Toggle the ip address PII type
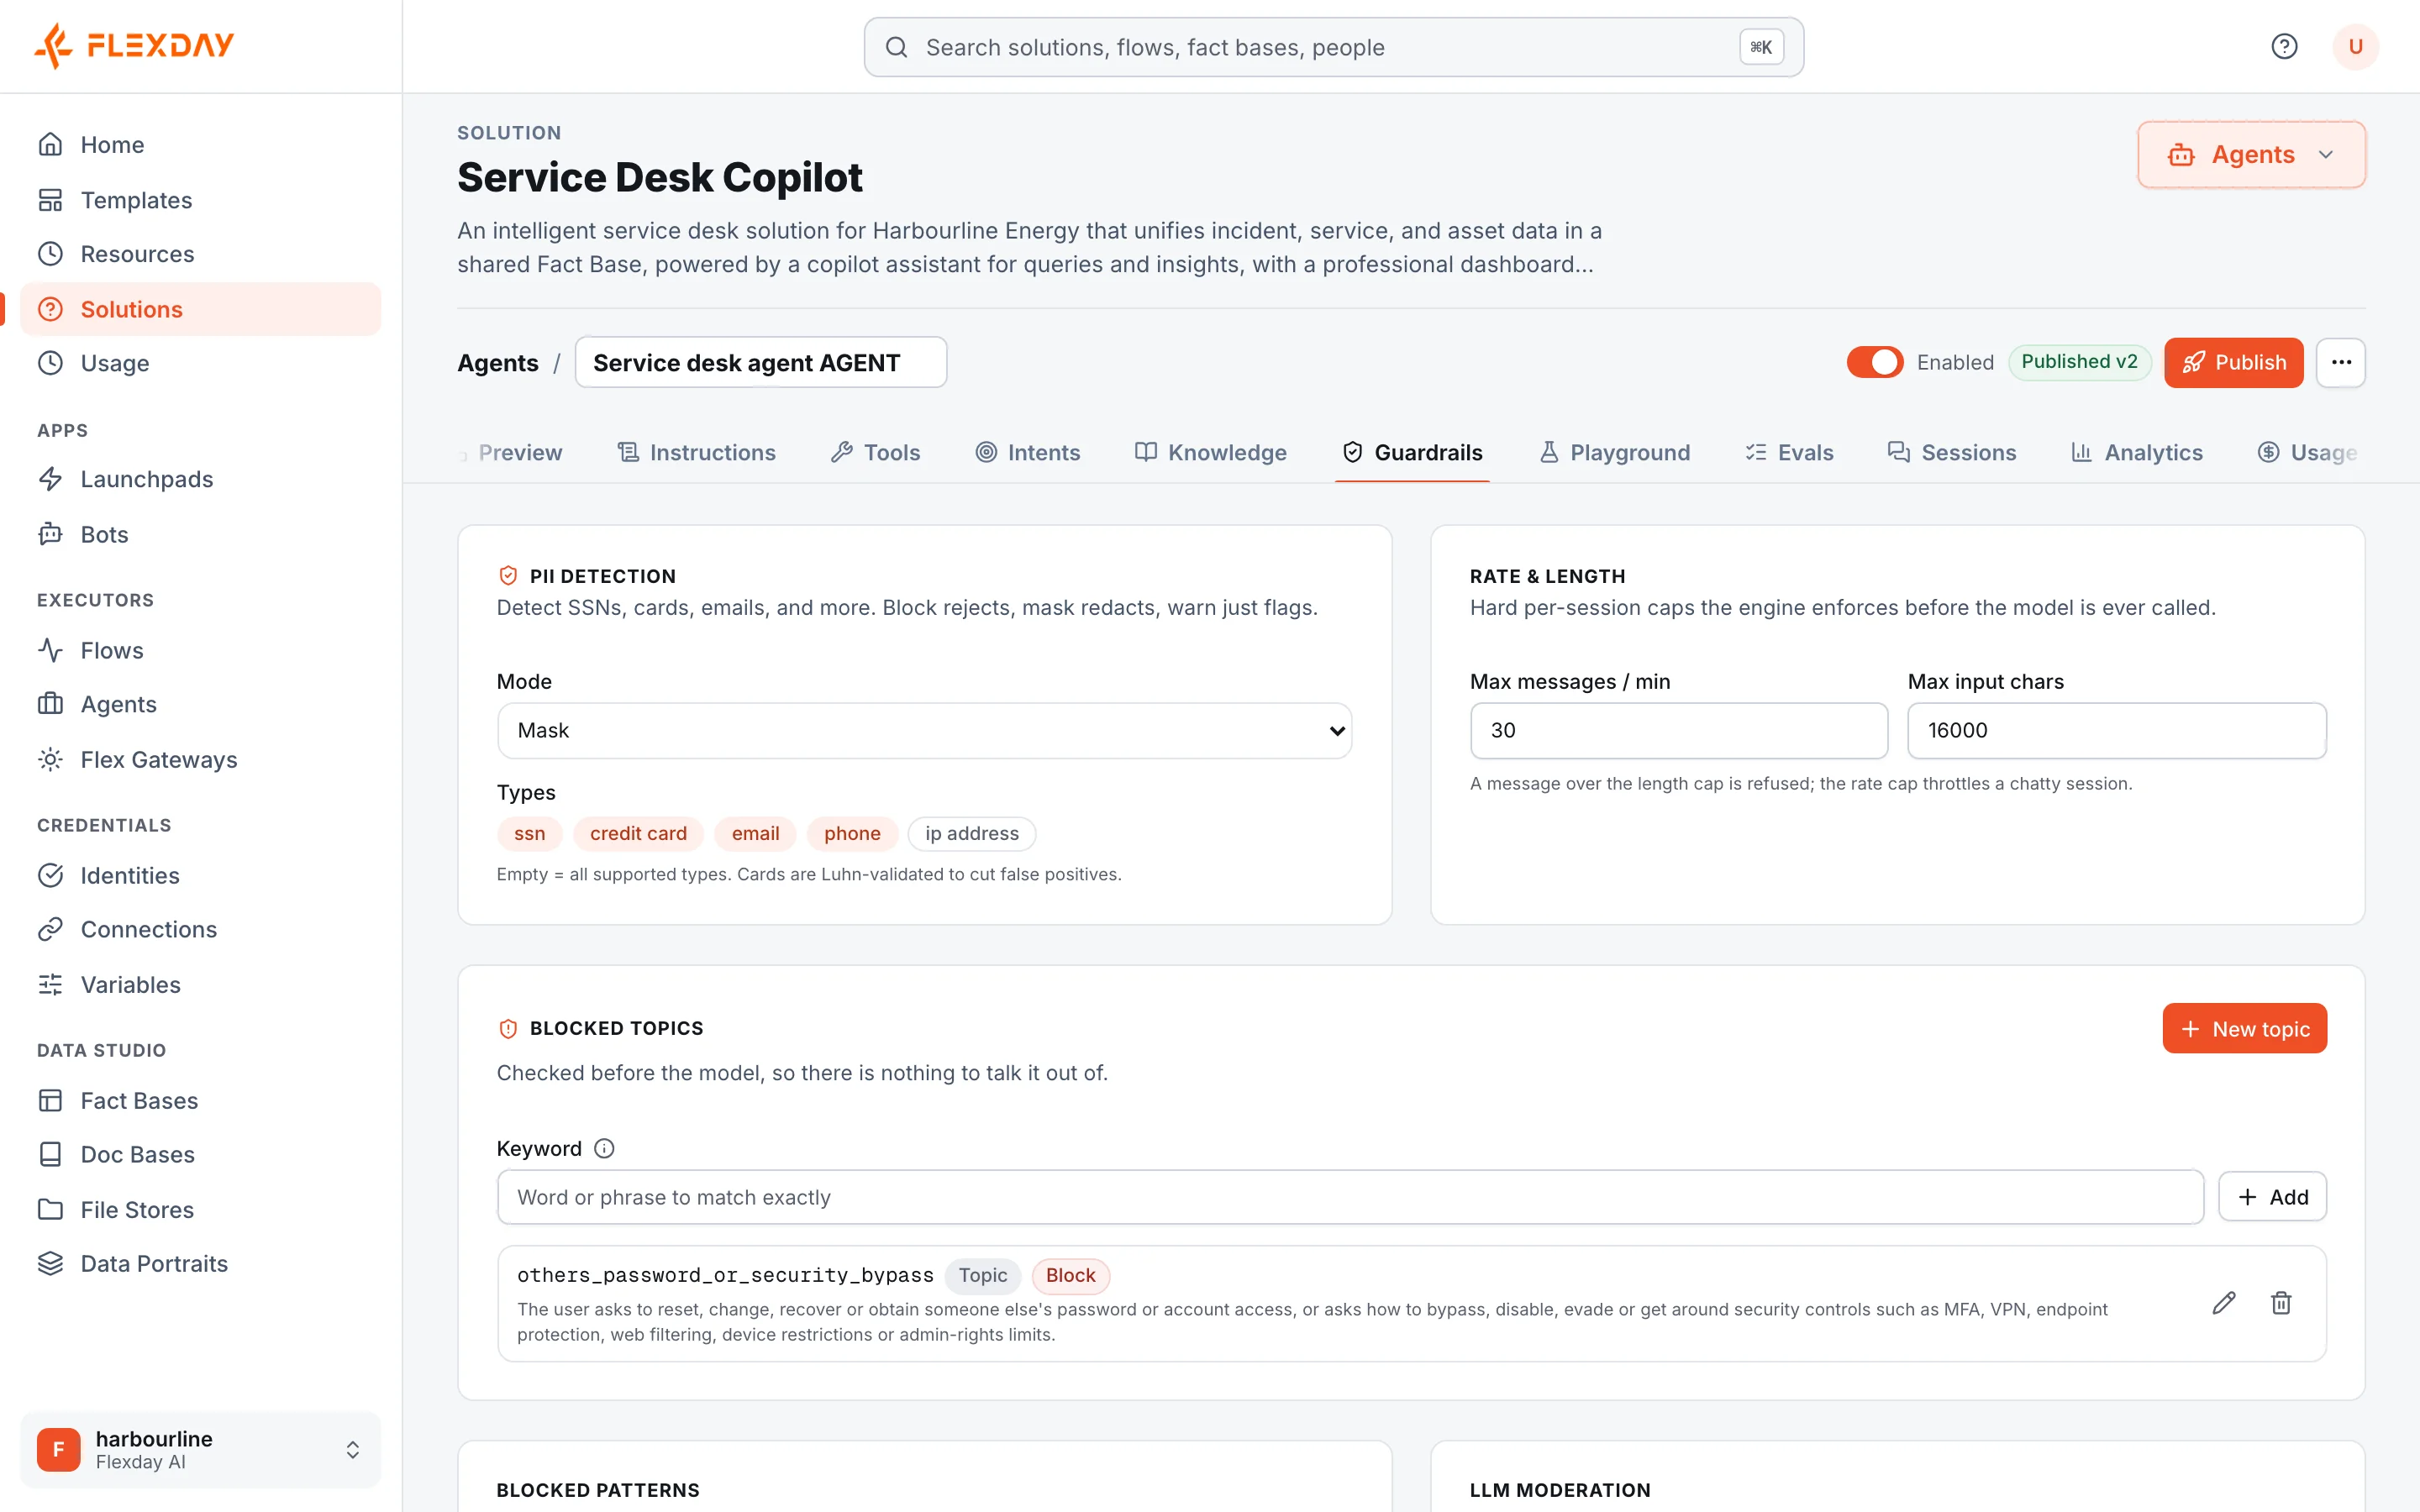This screenshot has width=2420, height=1512. pyautogui.click(x=972, y=833)
